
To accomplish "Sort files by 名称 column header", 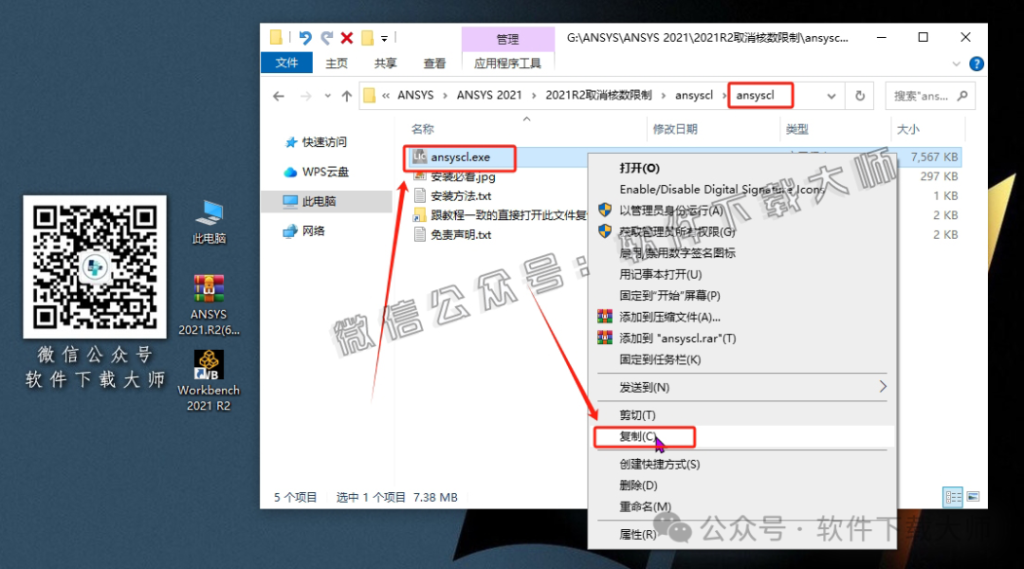I will (x=423, y=129).
